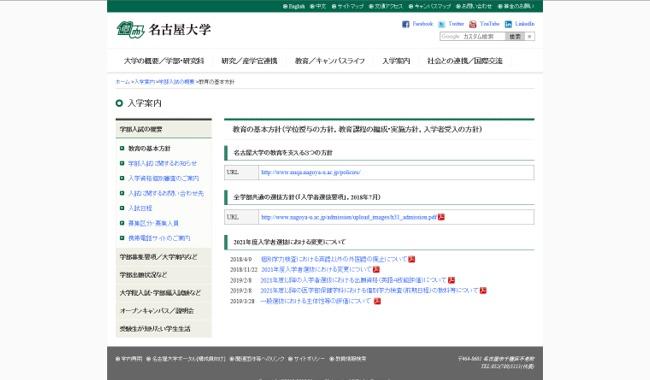Open PDF icon on second 2019/2/8 row
650x380 pixels.
click(483, 290)
